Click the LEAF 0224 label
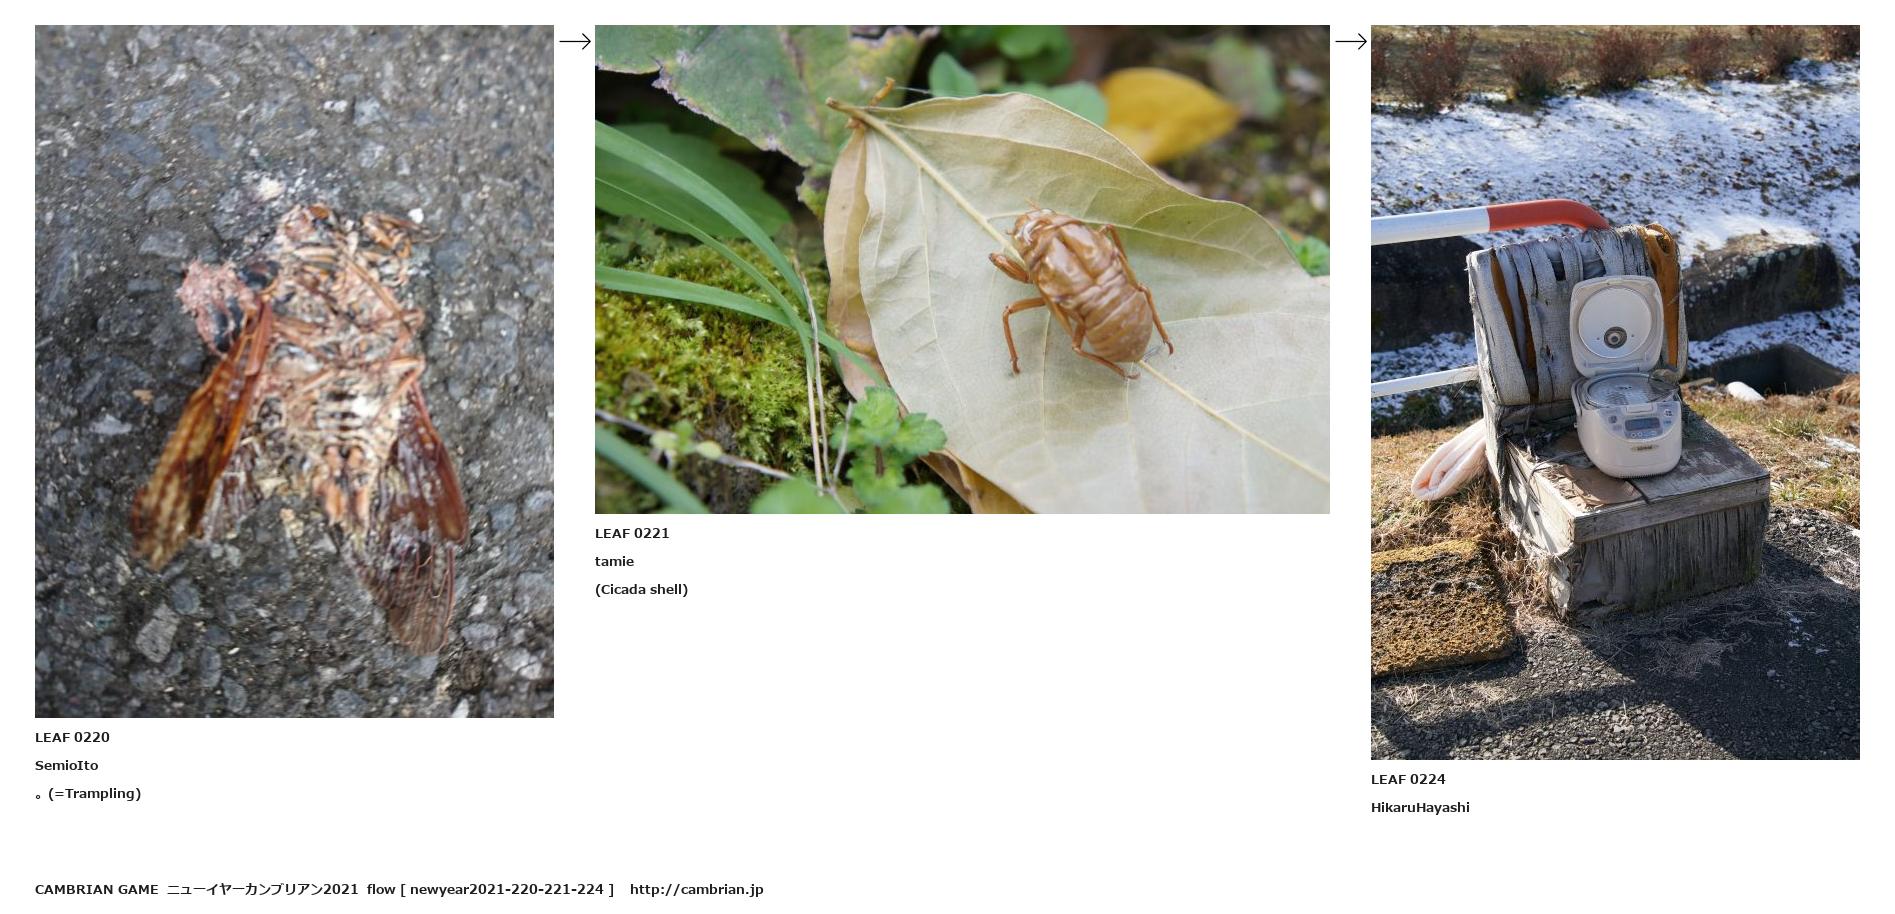1895x914 pixels. (x=1408, y=779)
